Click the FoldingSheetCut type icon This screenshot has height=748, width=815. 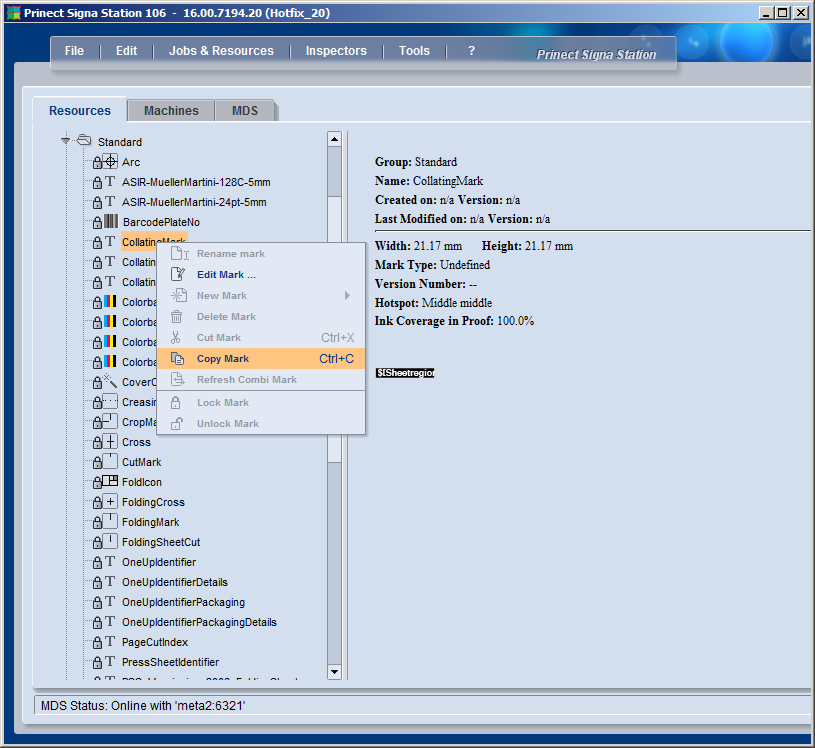pos(110,541)
